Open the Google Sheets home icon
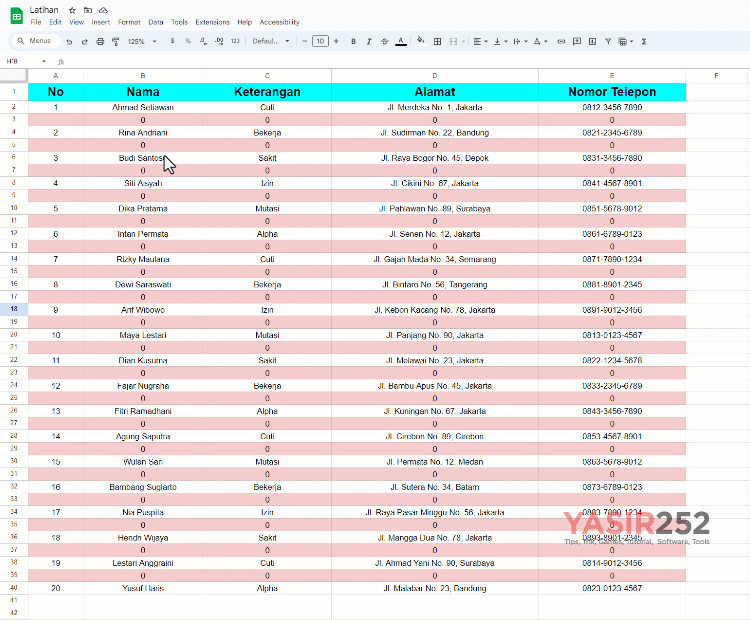Image resolution: width=750 pixels, height=620 pixels. [17, 16]
